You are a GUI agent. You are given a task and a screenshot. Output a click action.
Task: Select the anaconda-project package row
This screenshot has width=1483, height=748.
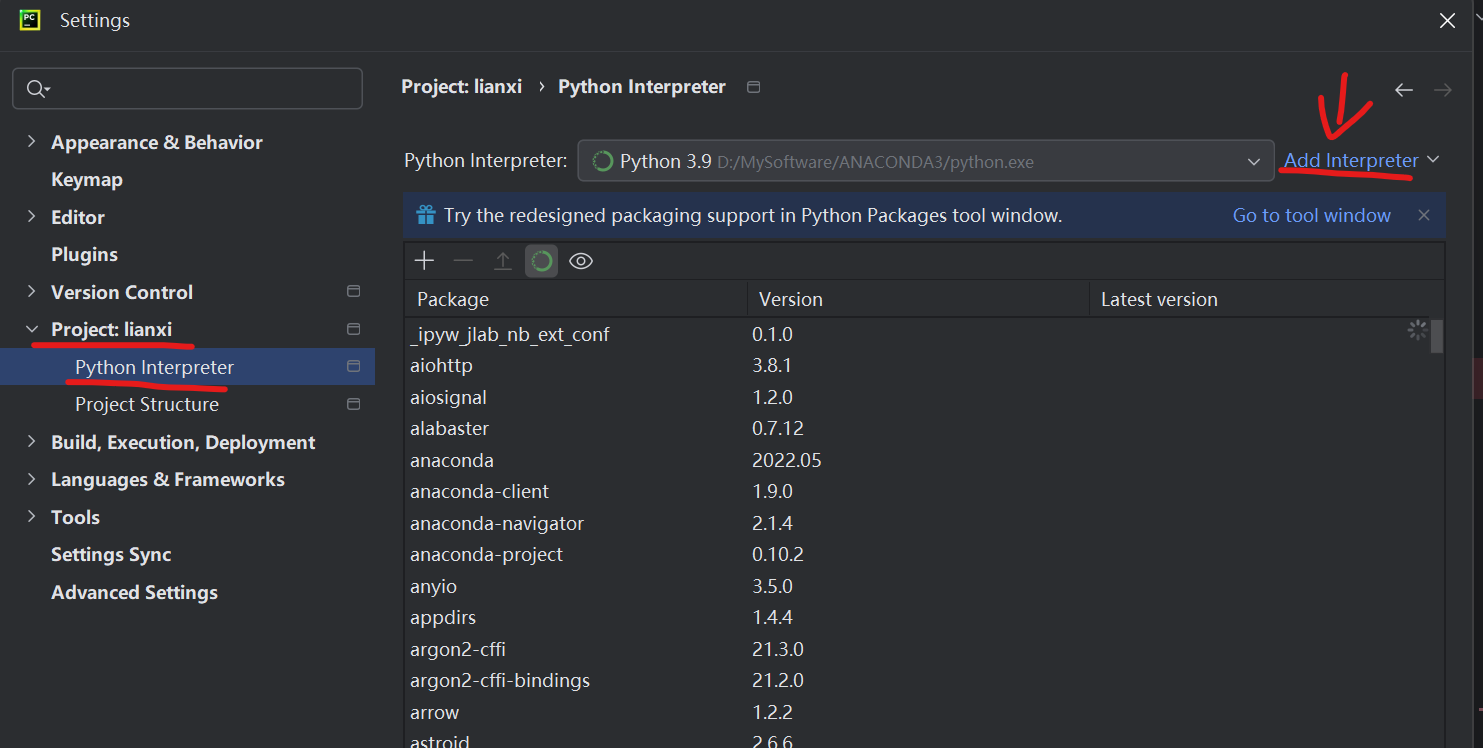[x=917, y=554]
